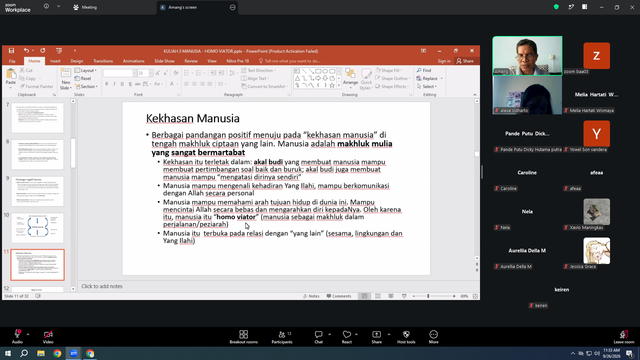Switch to Slide Sorter view in status bar

click(x=378, y=296)
